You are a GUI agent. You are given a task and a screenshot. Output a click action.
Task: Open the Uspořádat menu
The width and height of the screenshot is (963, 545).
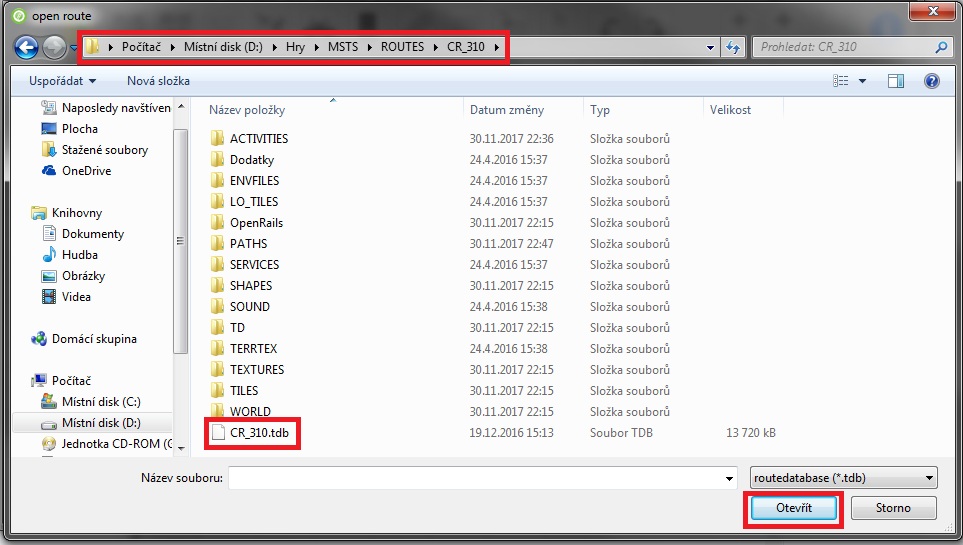tap(63, 81)
